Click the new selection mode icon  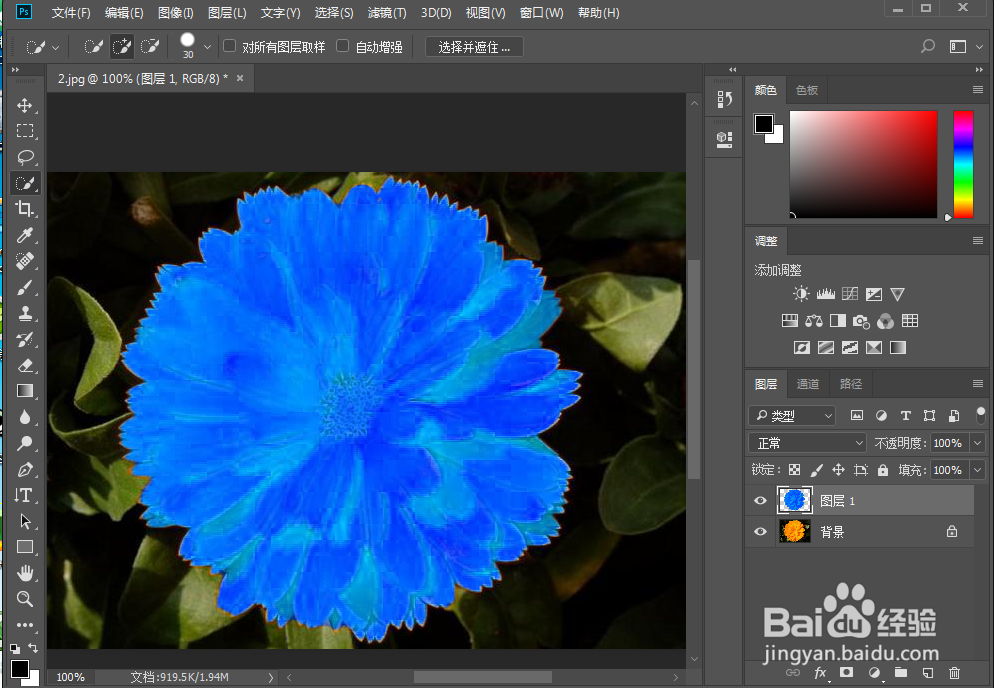tap(93, 46)
